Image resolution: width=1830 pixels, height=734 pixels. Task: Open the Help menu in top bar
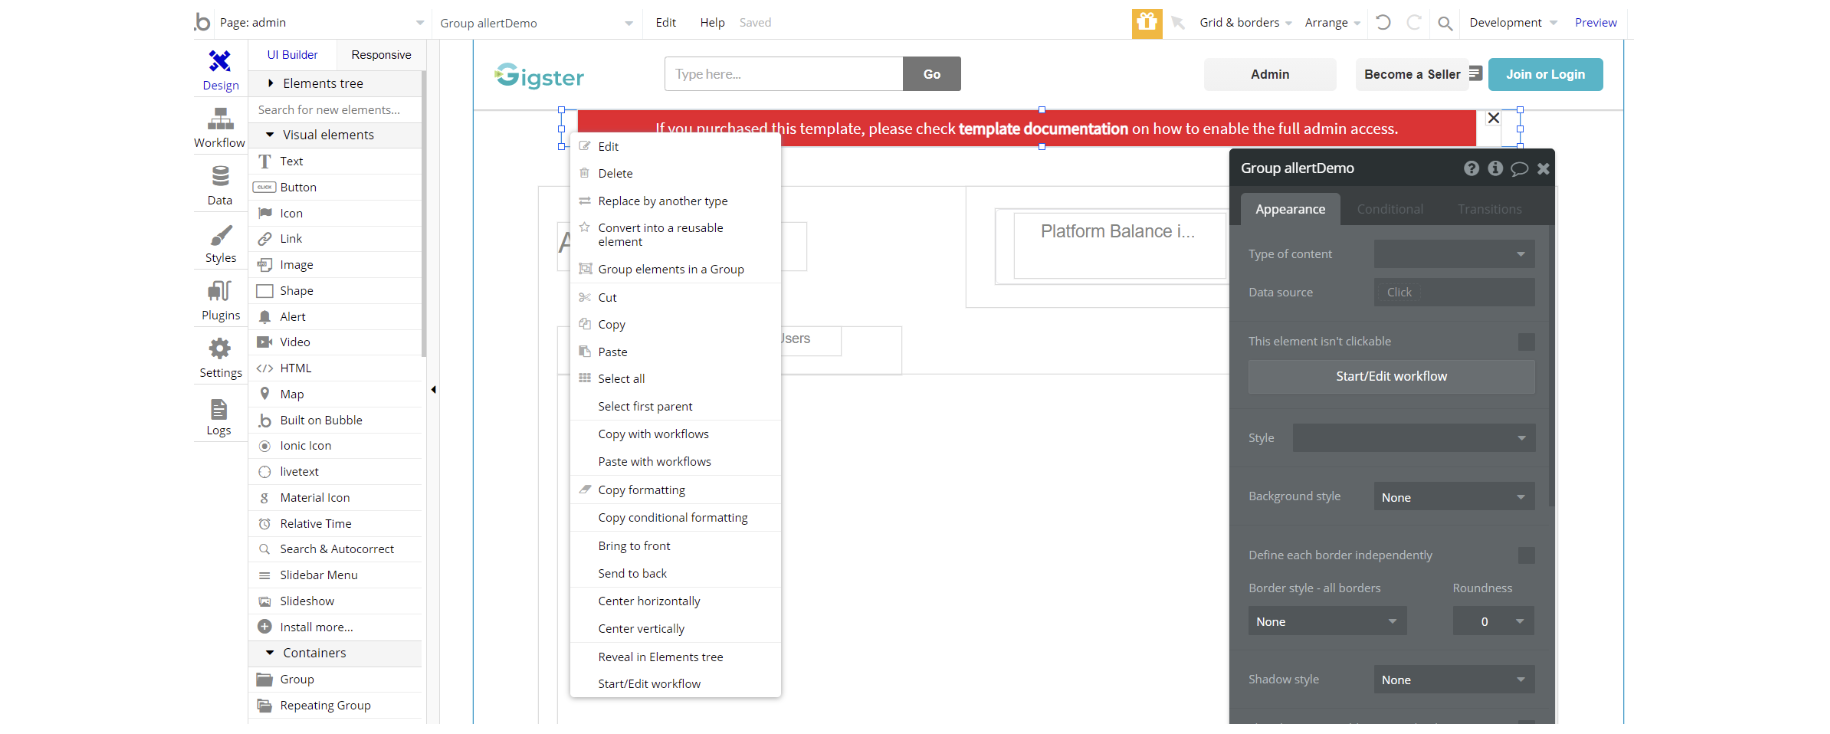[x=712, y=22]
